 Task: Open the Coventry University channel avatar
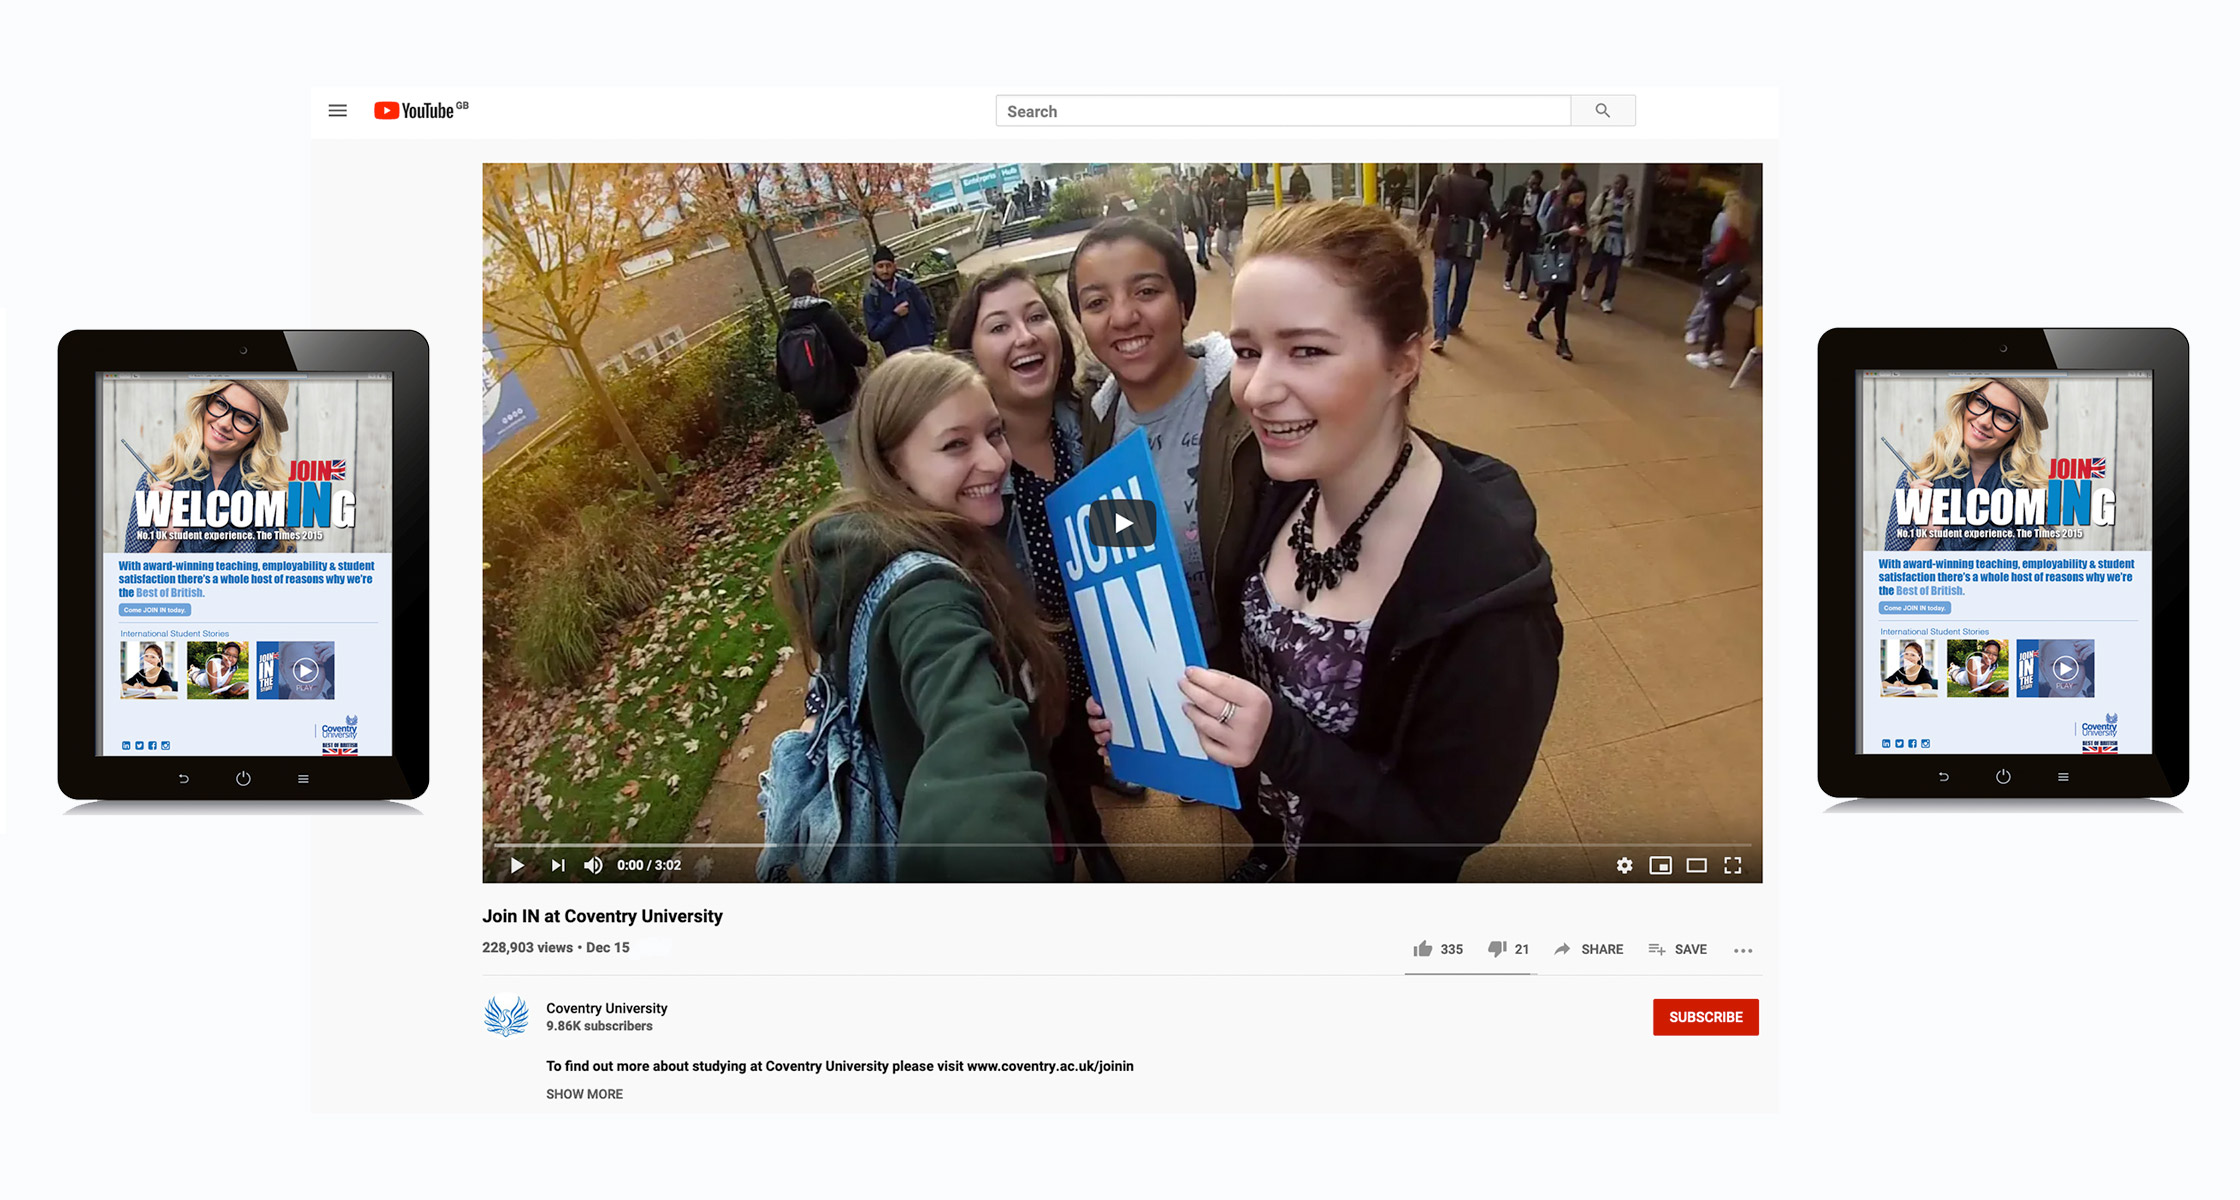(506, 1016)
